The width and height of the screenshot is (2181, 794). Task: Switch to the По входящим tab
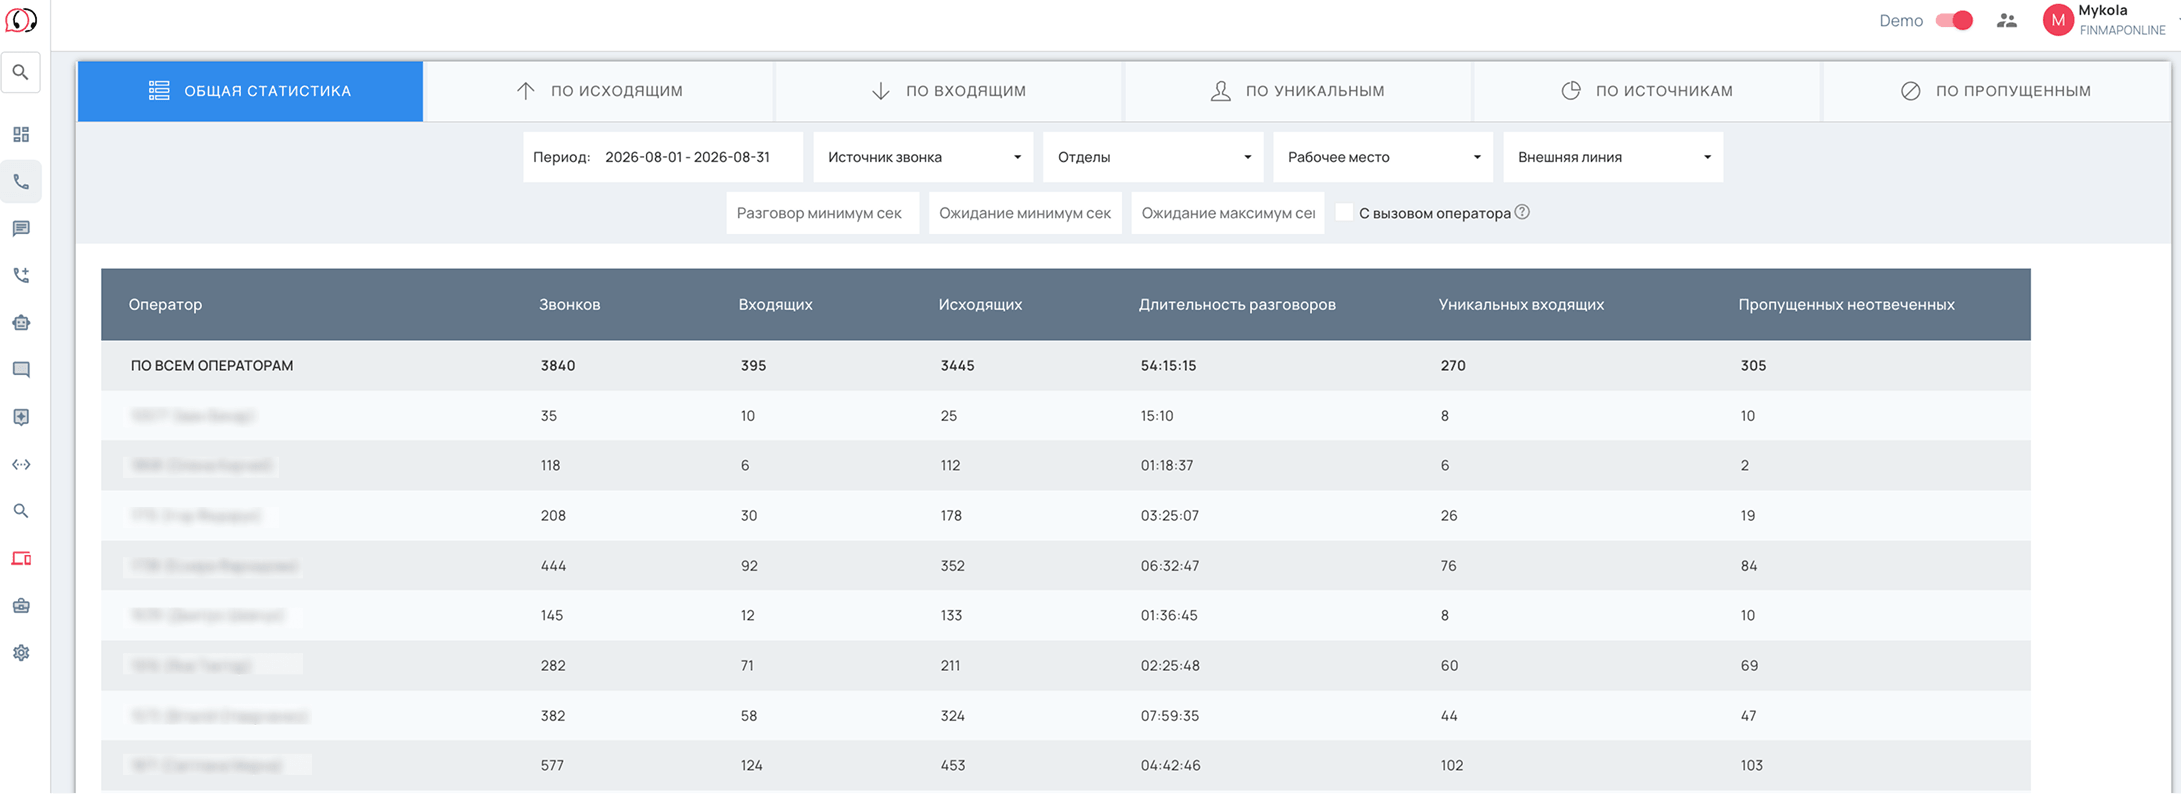coord(948,91)
